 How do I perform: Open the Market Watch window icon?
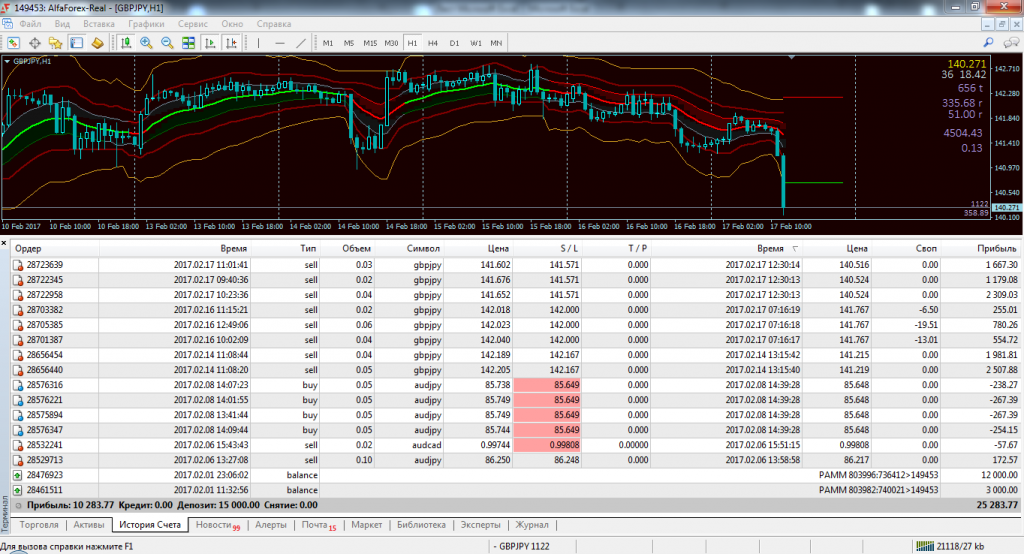14,43
